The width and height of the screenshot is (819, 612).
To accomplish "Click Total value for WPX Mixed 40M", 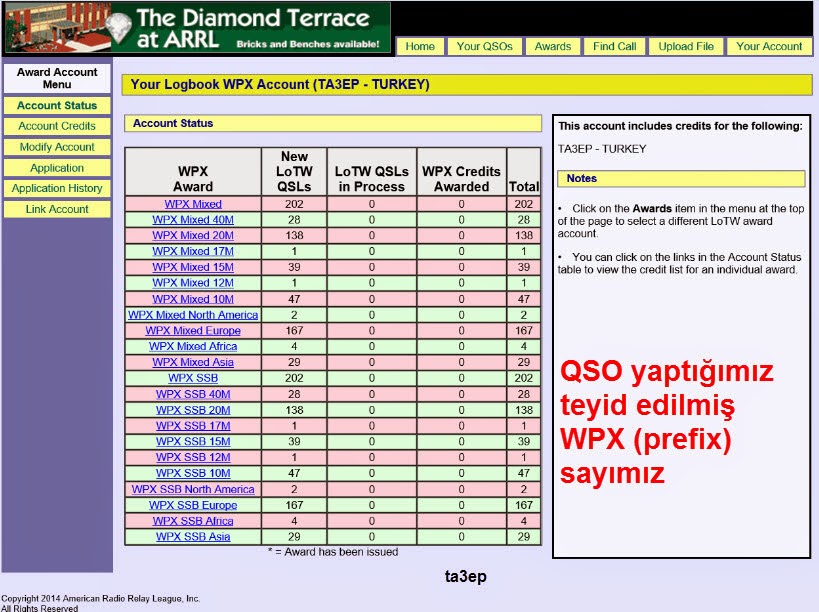I will coord(524,220).
